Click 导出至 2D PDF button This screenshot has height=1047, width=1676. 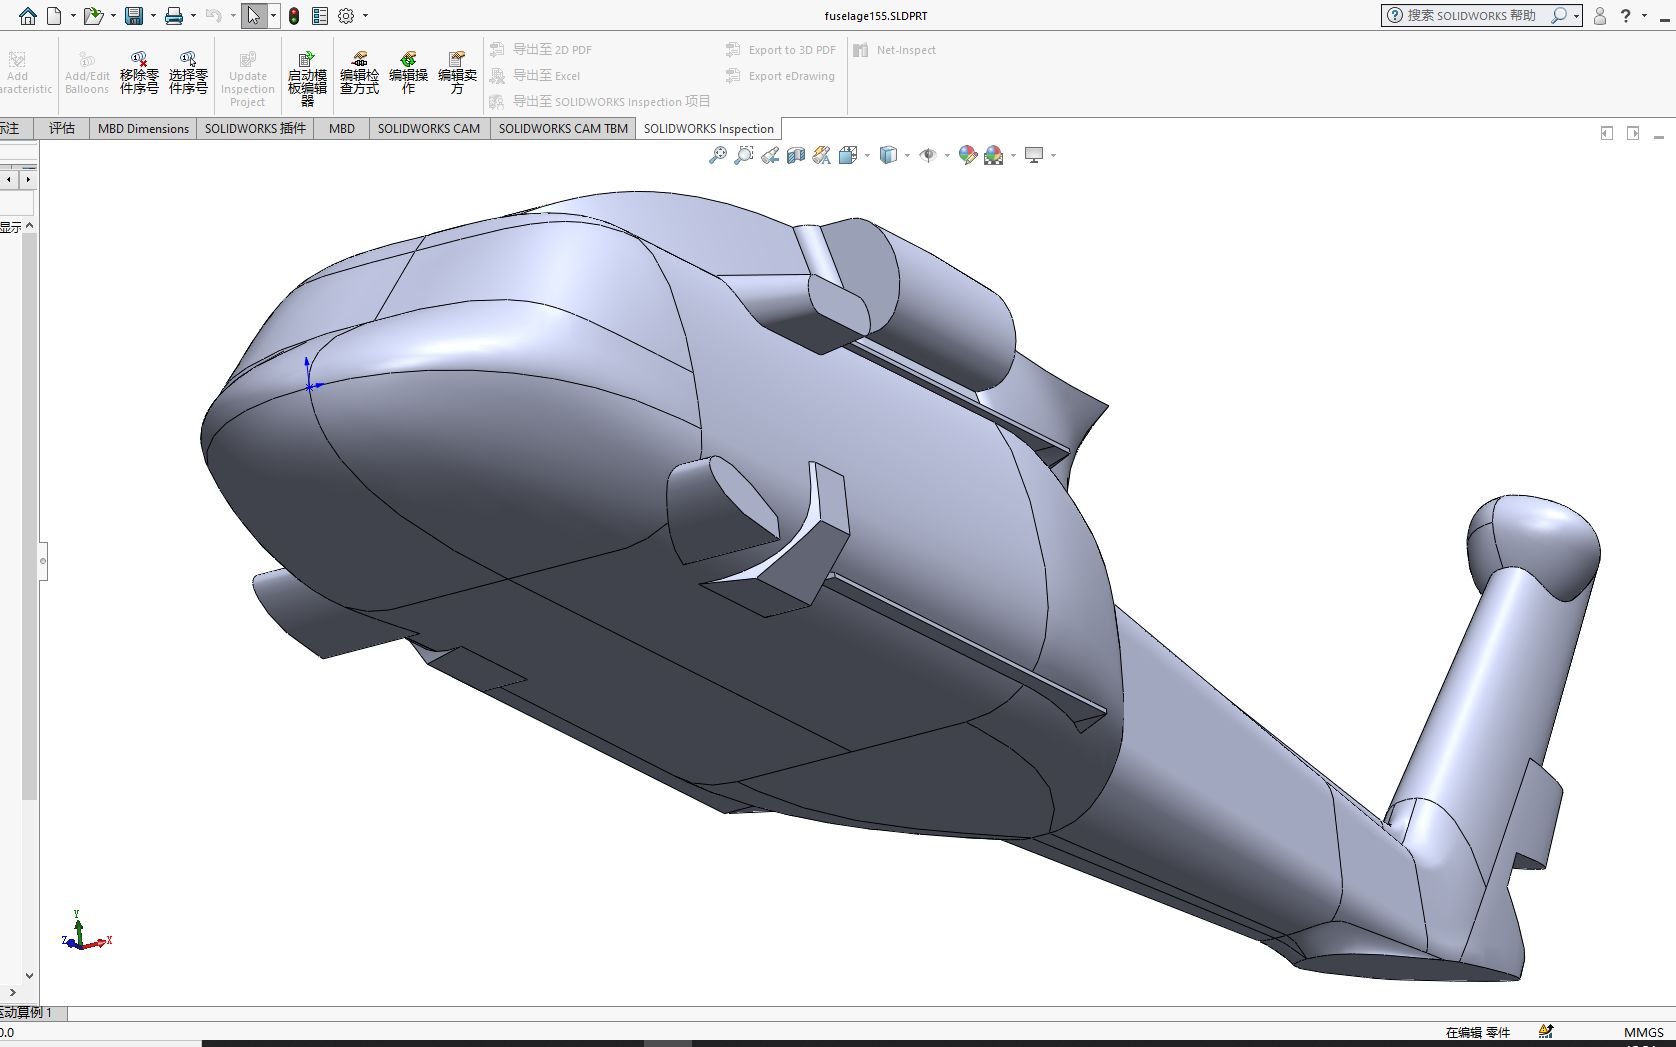click(541, 49)
